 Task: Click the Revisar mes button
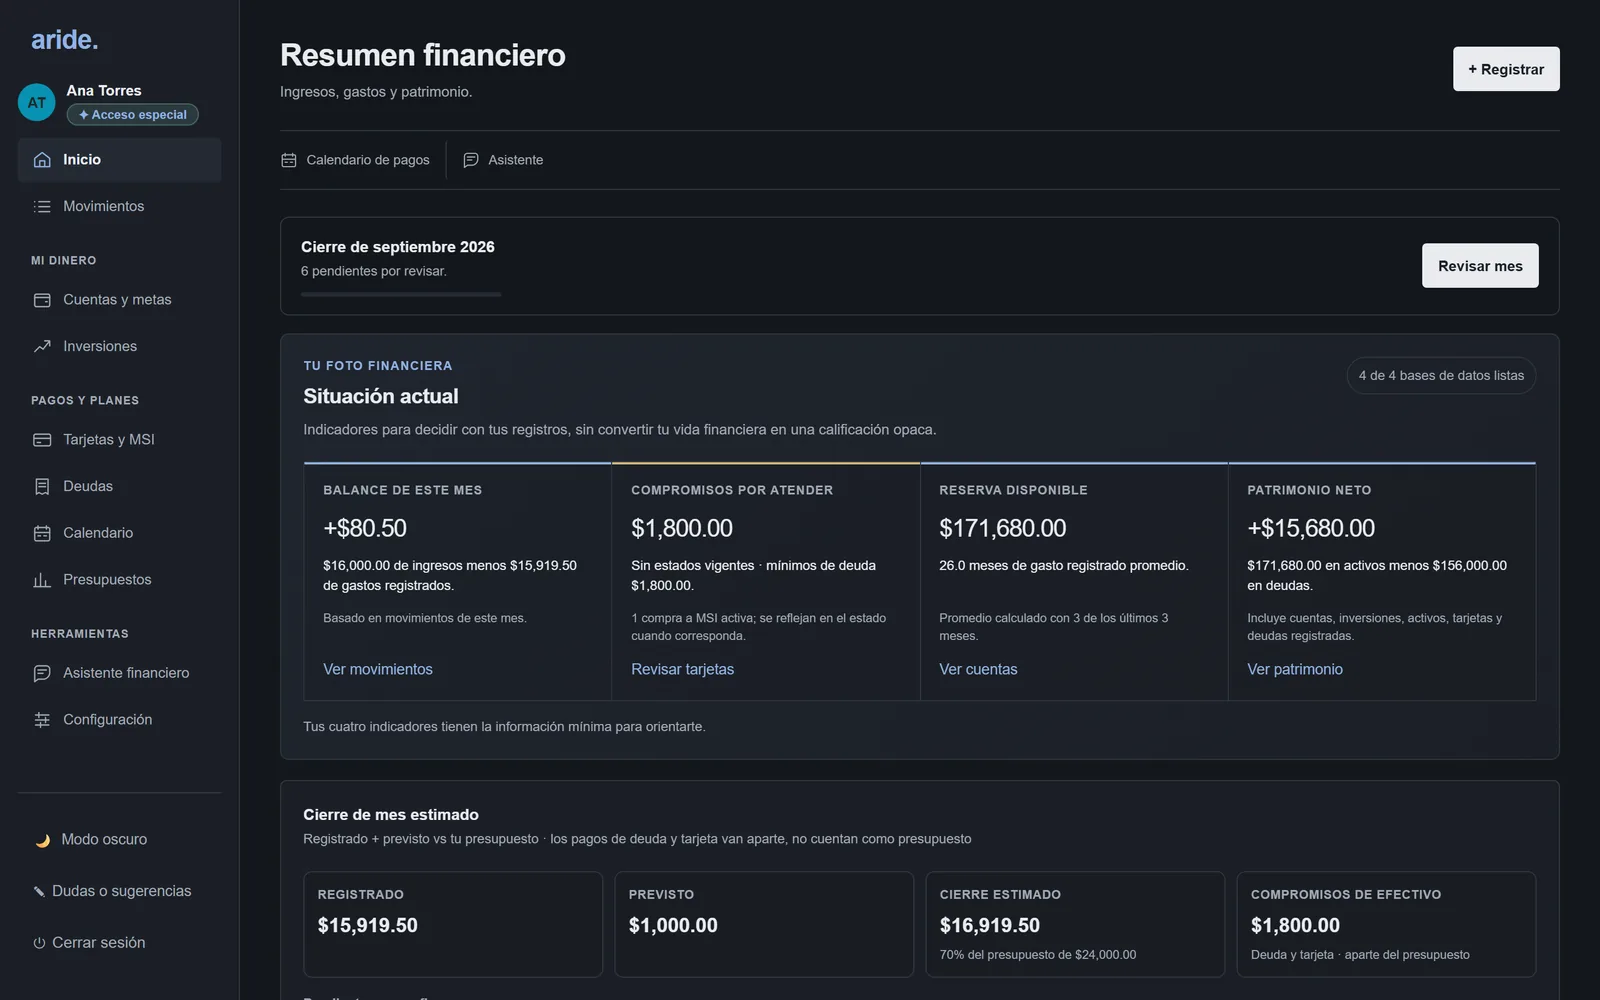click(x=1480, y=266)
